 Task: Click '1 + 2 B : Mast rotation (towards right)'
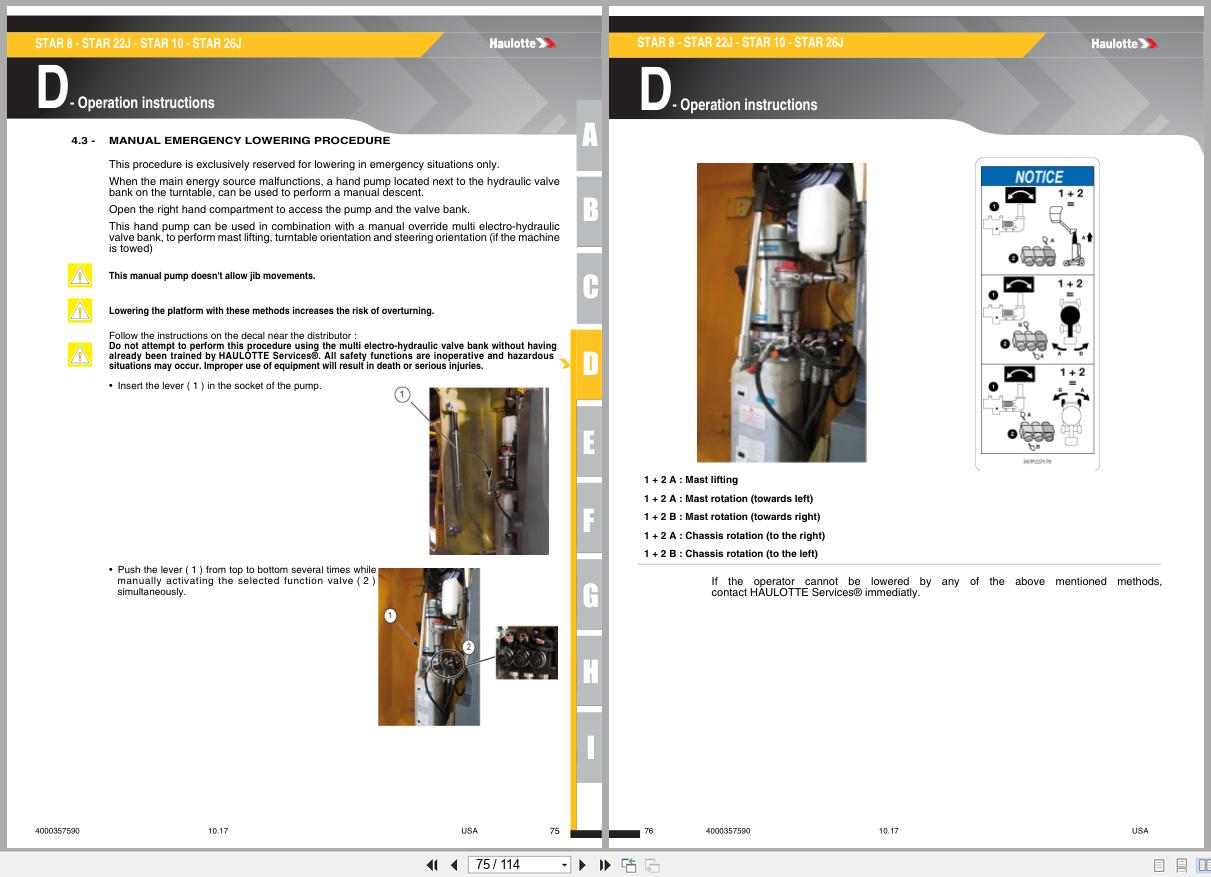click(x=732, y=517)
